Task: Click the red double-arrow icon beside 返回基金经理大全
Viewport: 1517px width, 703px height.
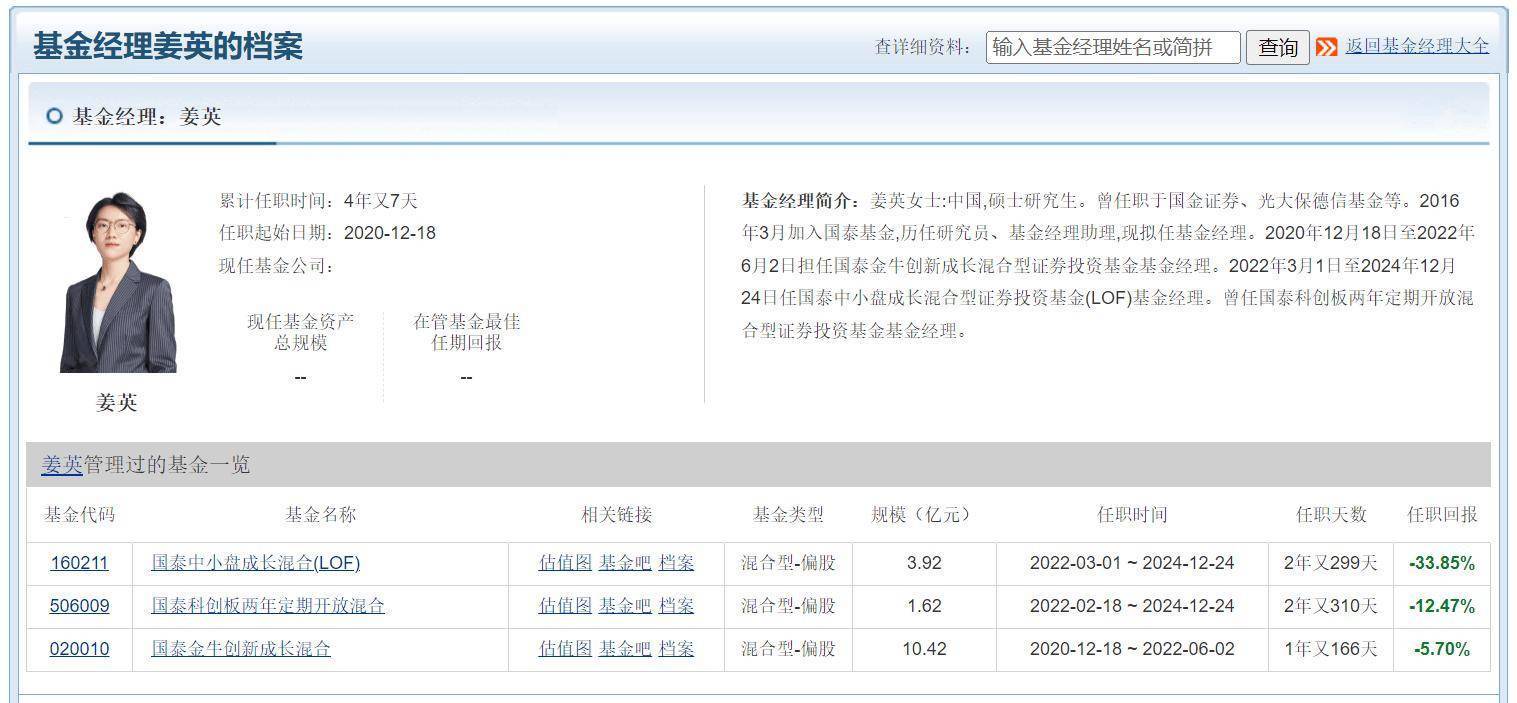Action: (1329, 46)
